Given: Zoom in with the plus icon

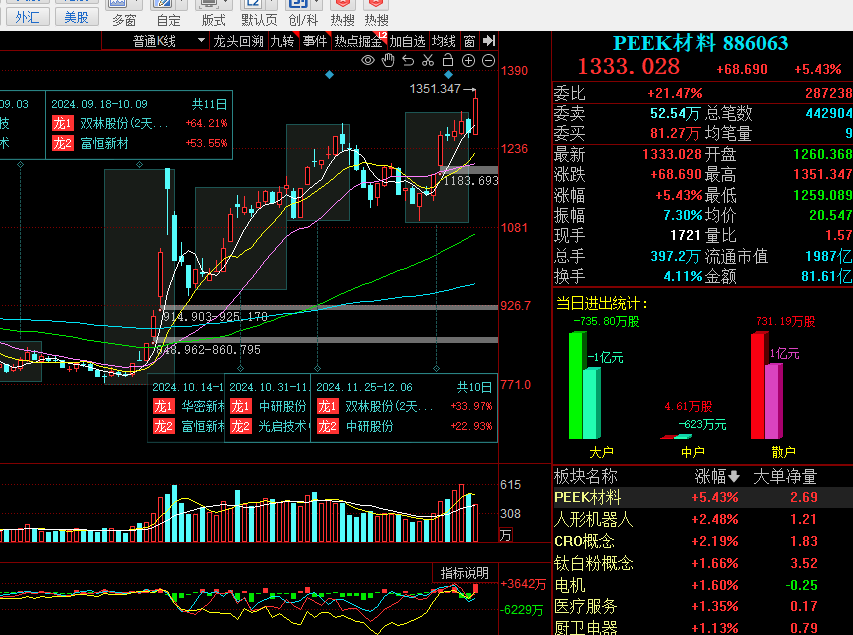Looking at the screenshot, I should click(x=468, y=60).
